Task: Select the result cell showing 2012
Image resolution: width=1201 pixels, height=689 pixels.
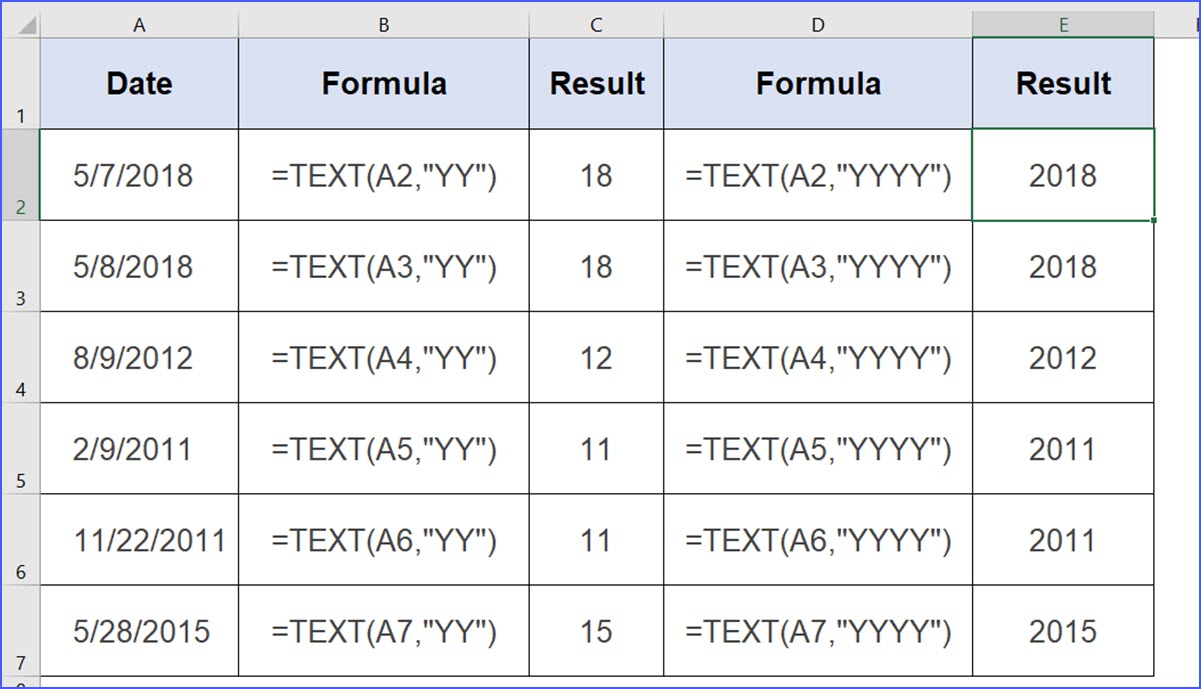Action: click(x=1063, y=358)
